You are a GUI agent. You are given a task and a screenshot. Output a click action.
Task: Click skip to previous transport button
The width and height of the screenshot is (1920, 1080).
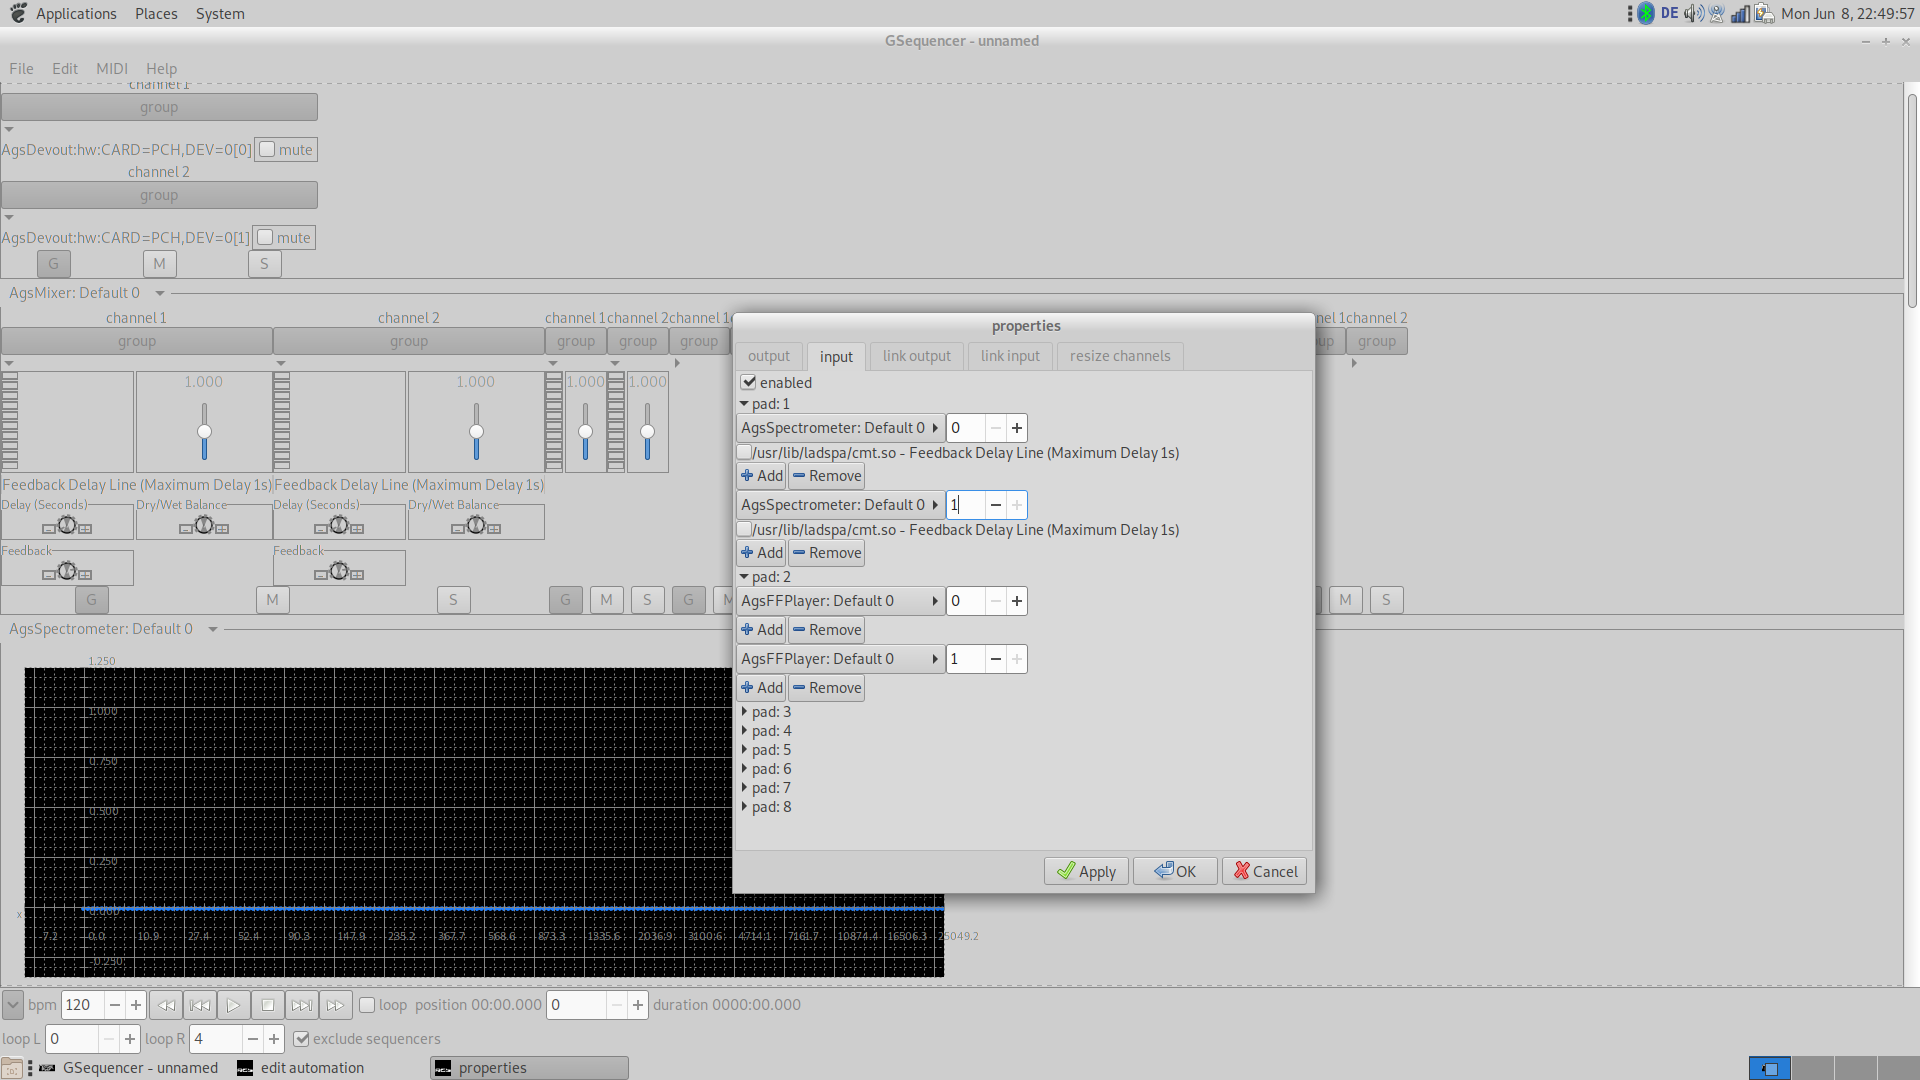point(200,1005)
